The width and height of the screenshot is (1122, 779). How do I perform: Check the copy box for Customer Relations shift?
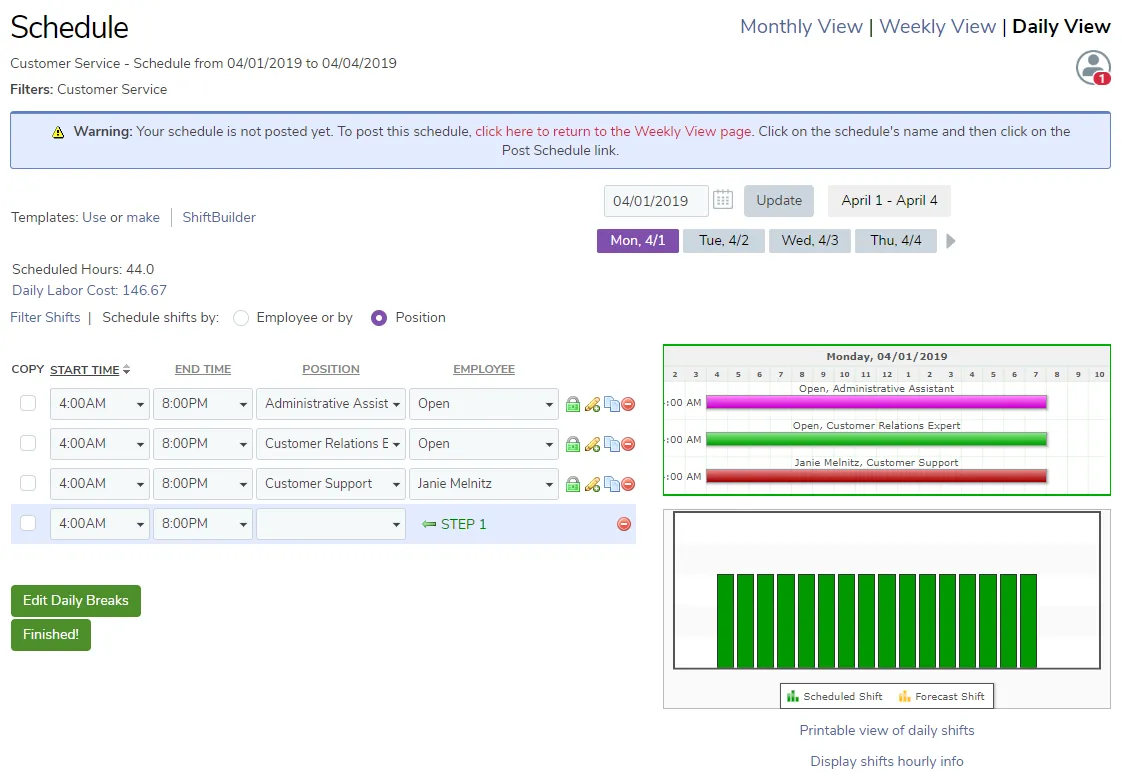click(28, 444)
